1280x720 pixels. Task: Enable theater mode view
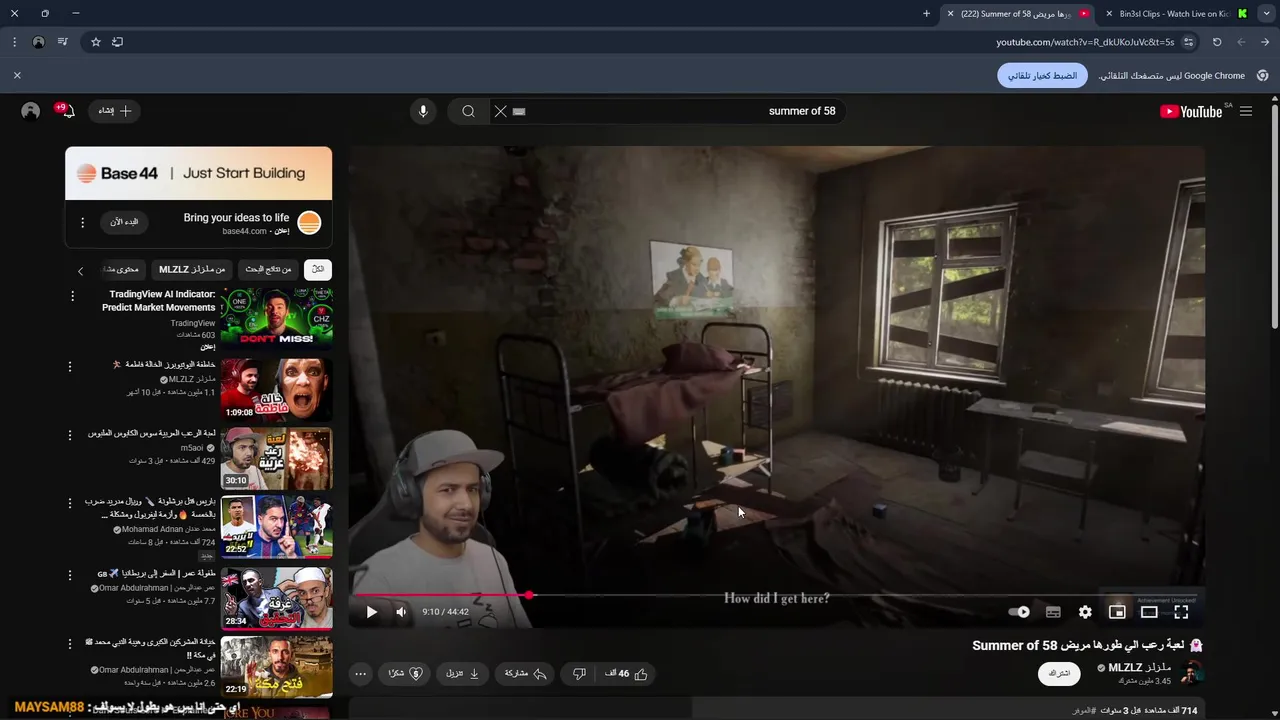pos(1149,612)
